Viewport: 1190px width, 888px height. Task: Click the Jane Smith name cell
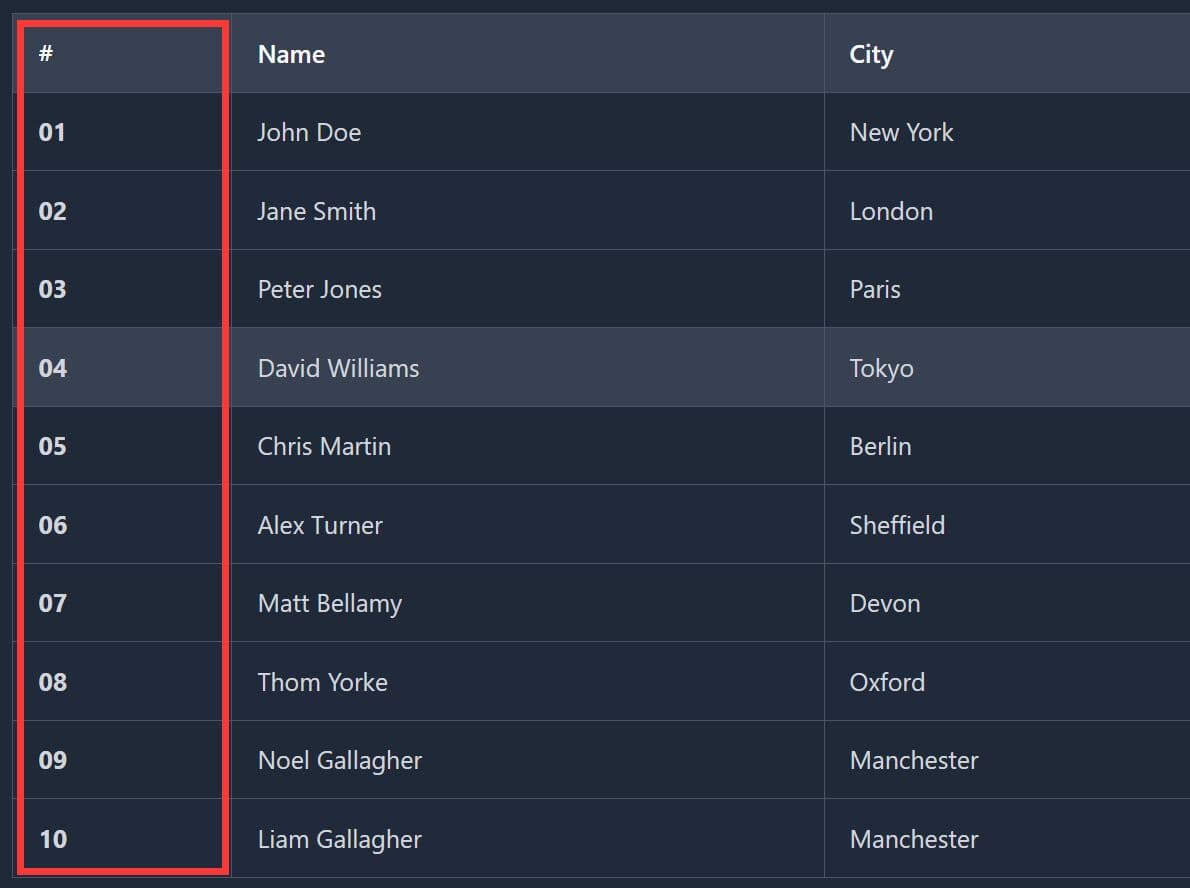317,212
